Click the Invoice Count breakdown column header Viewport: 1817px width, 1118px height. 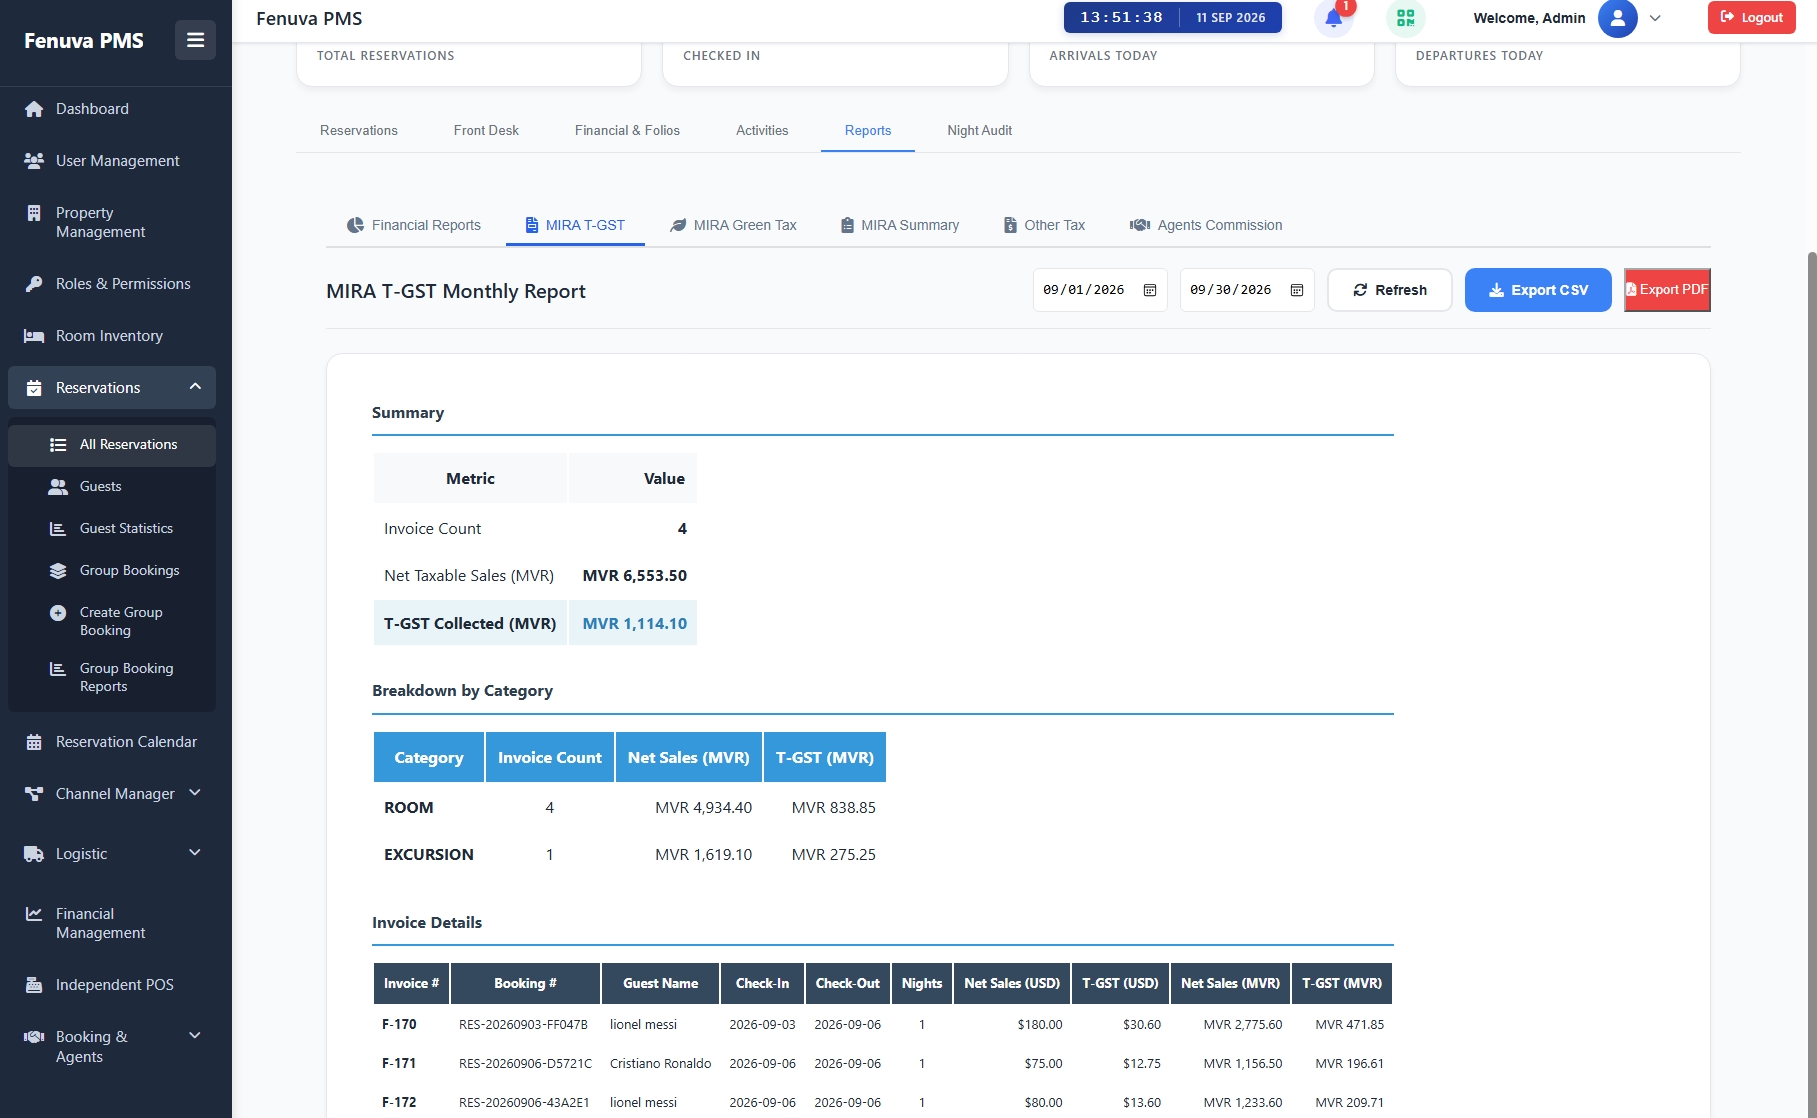(x=550, y=758)
